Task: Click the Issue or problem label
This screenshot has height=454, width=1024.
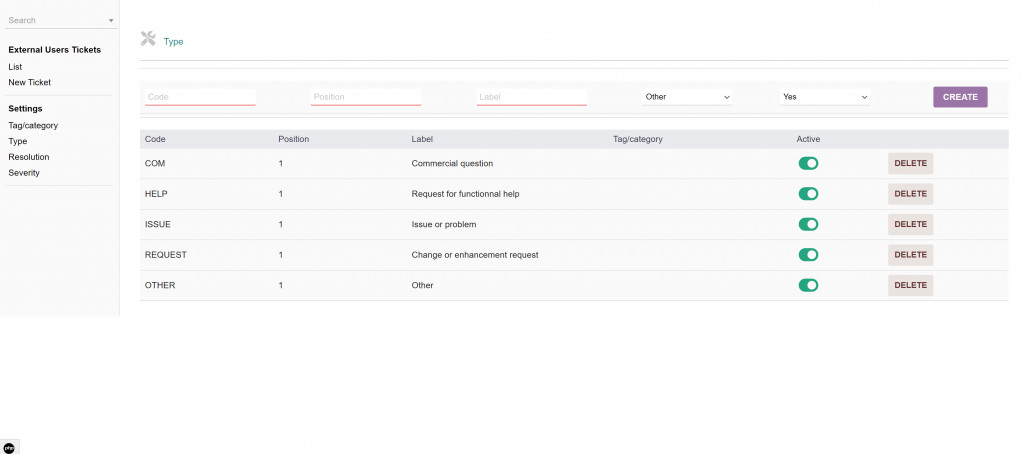Action: [x=443, y=224]
